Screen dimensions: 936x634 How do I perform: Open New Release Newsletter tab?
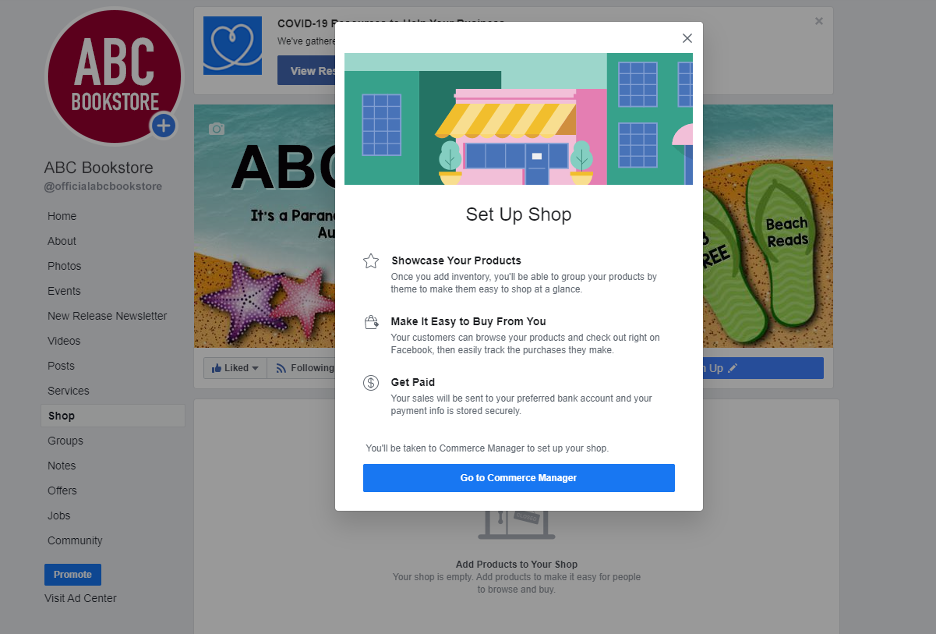coord(107,316)
